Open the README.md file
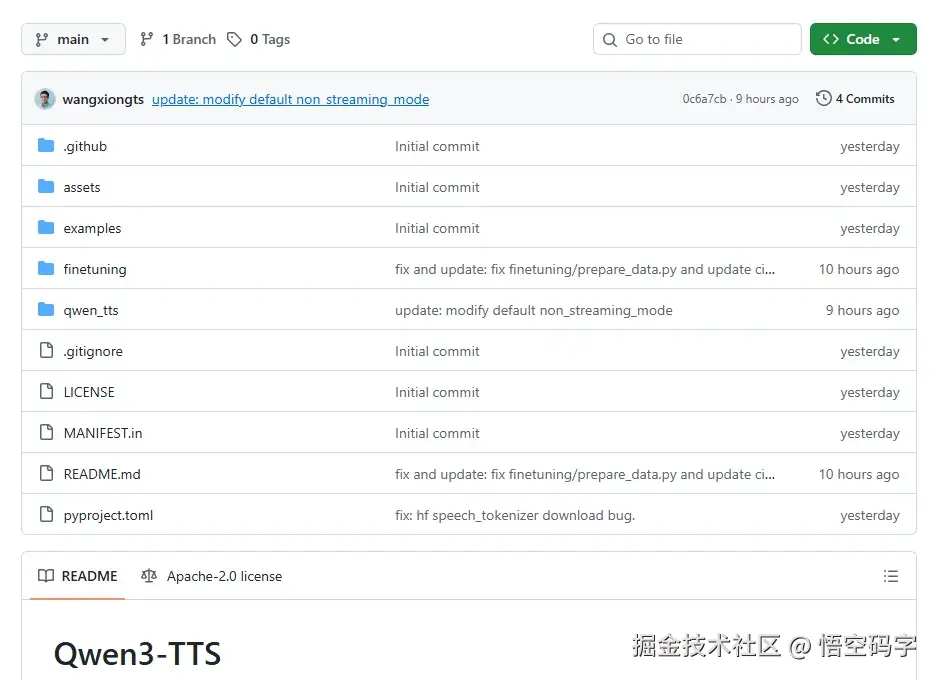The width and height of the screenshot is (938, 680). tap(102, 474)
